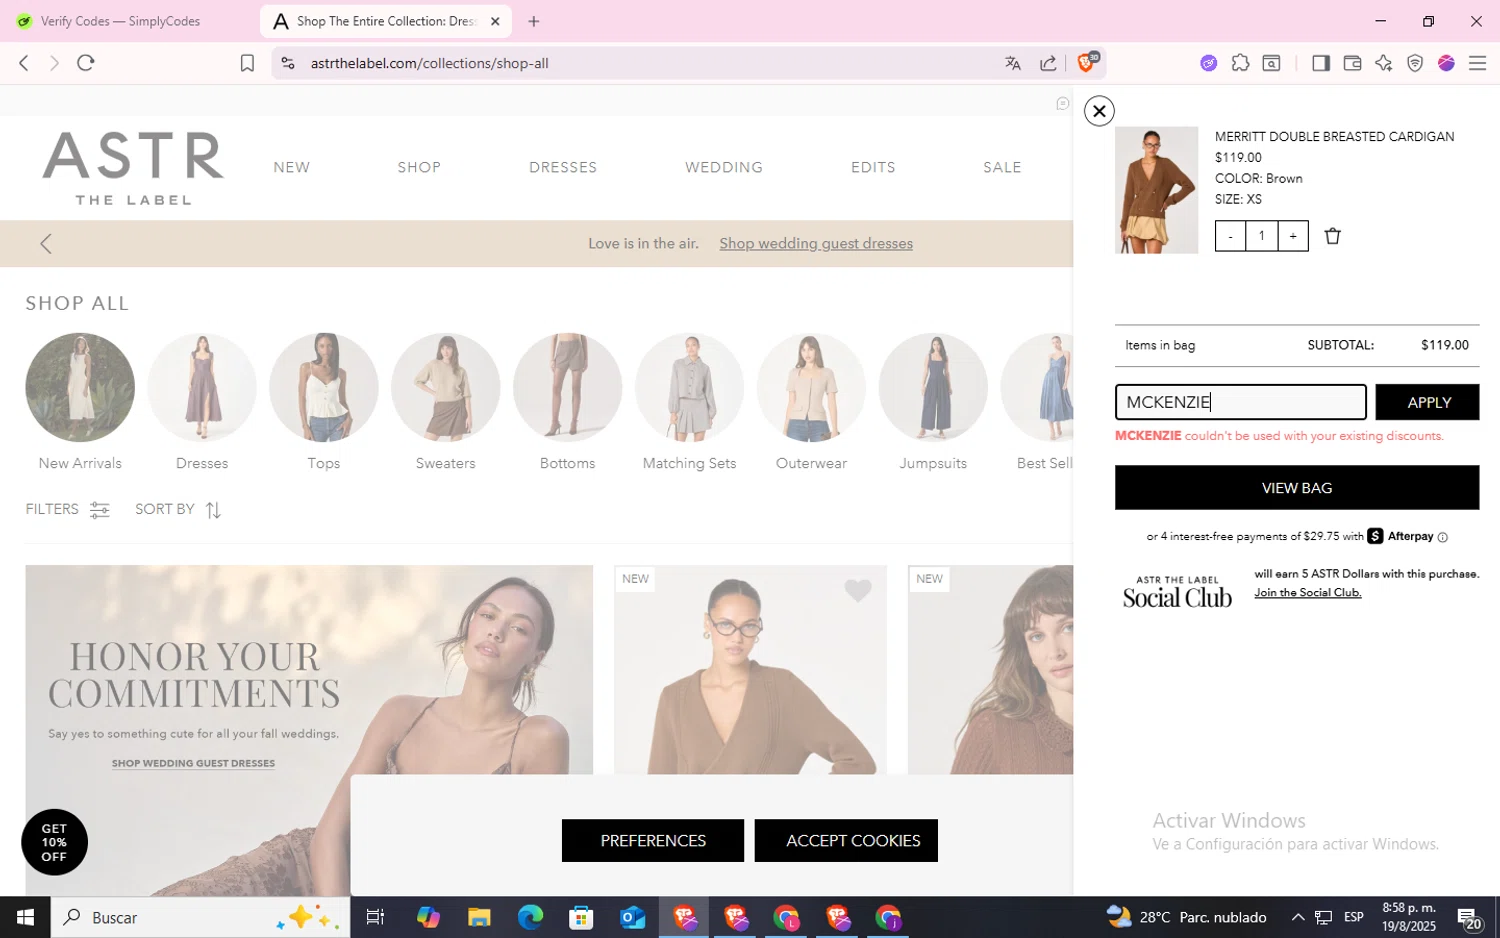Launch Microsoft Edge from the taskbar

pos(530,917)
